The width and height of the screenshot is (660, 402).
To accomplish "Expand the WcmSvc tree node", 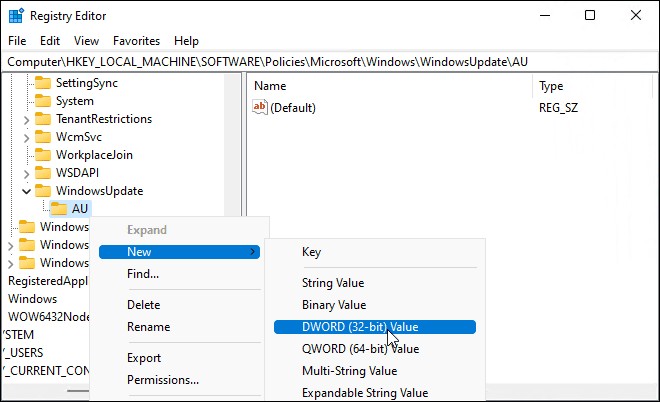I will pyautogui.click(x=26, y=137).
